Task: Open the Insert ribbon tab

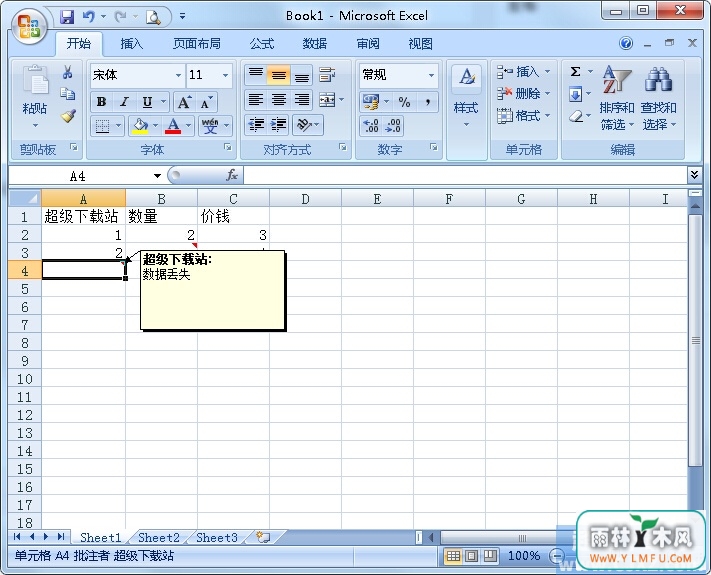Action: tap(131, 44)
